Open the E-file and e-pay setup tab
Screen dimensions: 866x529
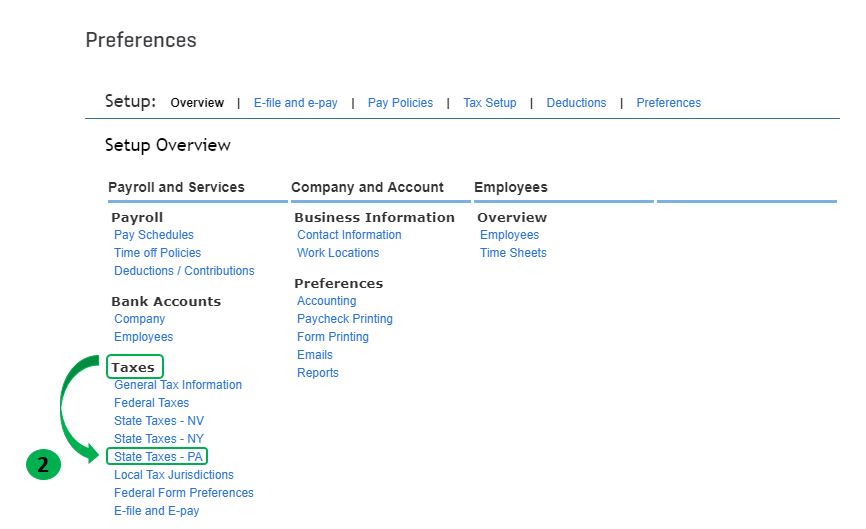coord(295,103)
